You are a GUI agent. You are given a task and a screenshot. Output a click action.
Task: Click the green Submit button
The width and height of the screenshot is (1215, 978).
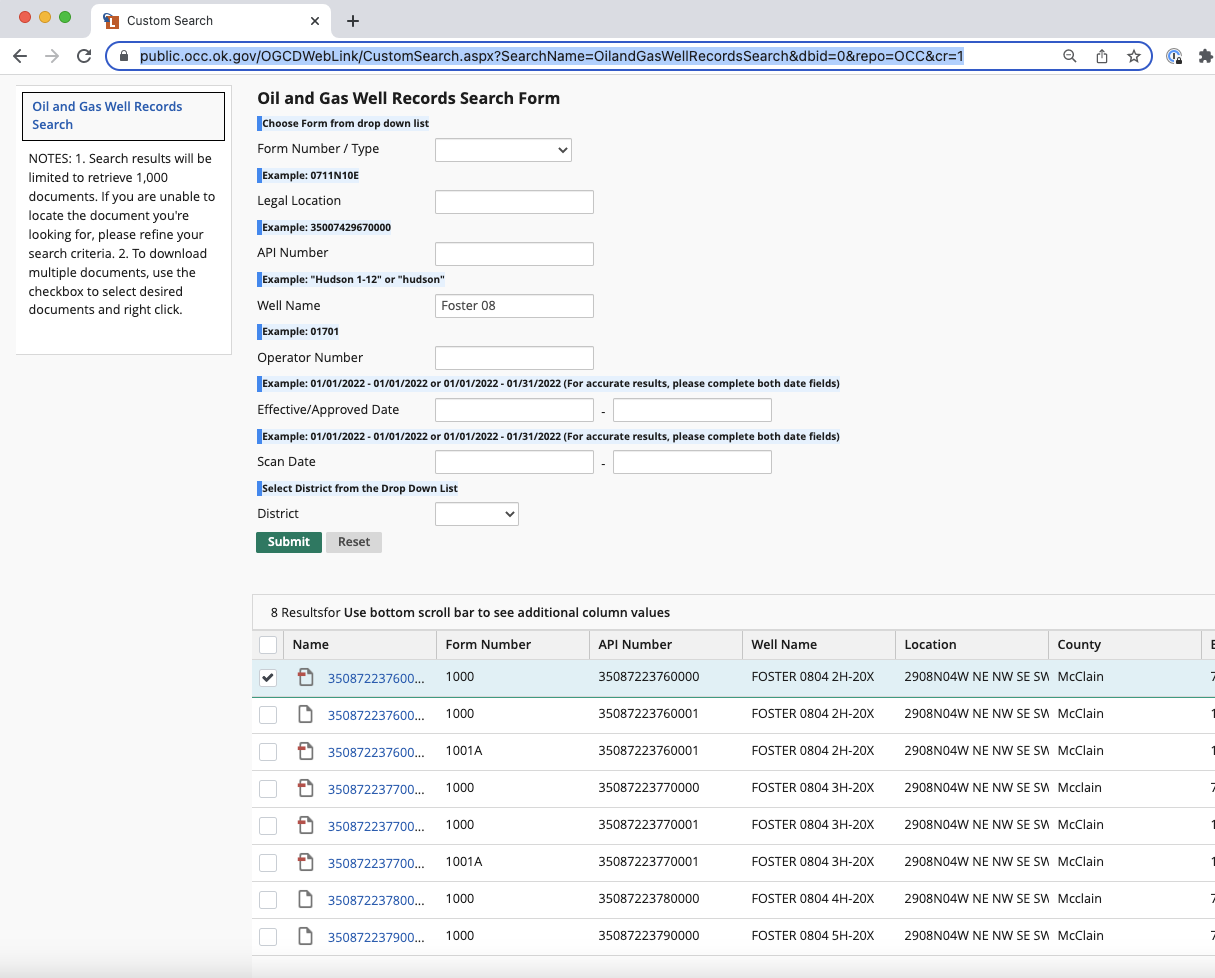click(x=289, y=542)
